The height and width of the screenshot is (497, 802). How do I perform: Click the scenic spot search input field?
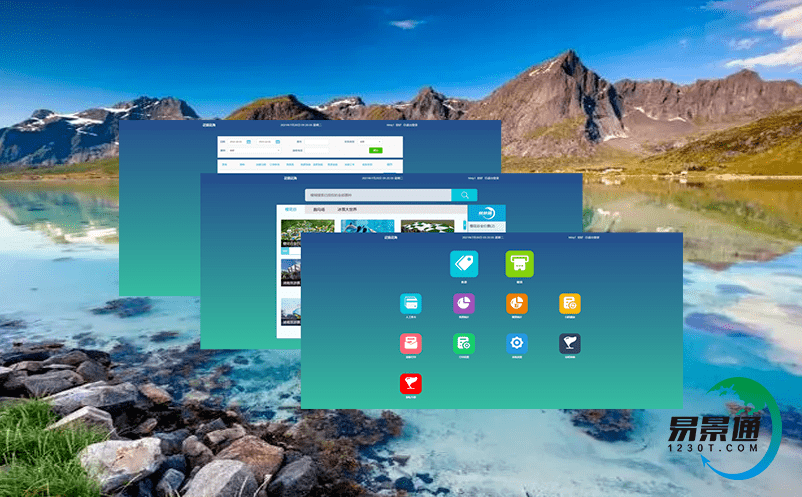click(378, 195)
